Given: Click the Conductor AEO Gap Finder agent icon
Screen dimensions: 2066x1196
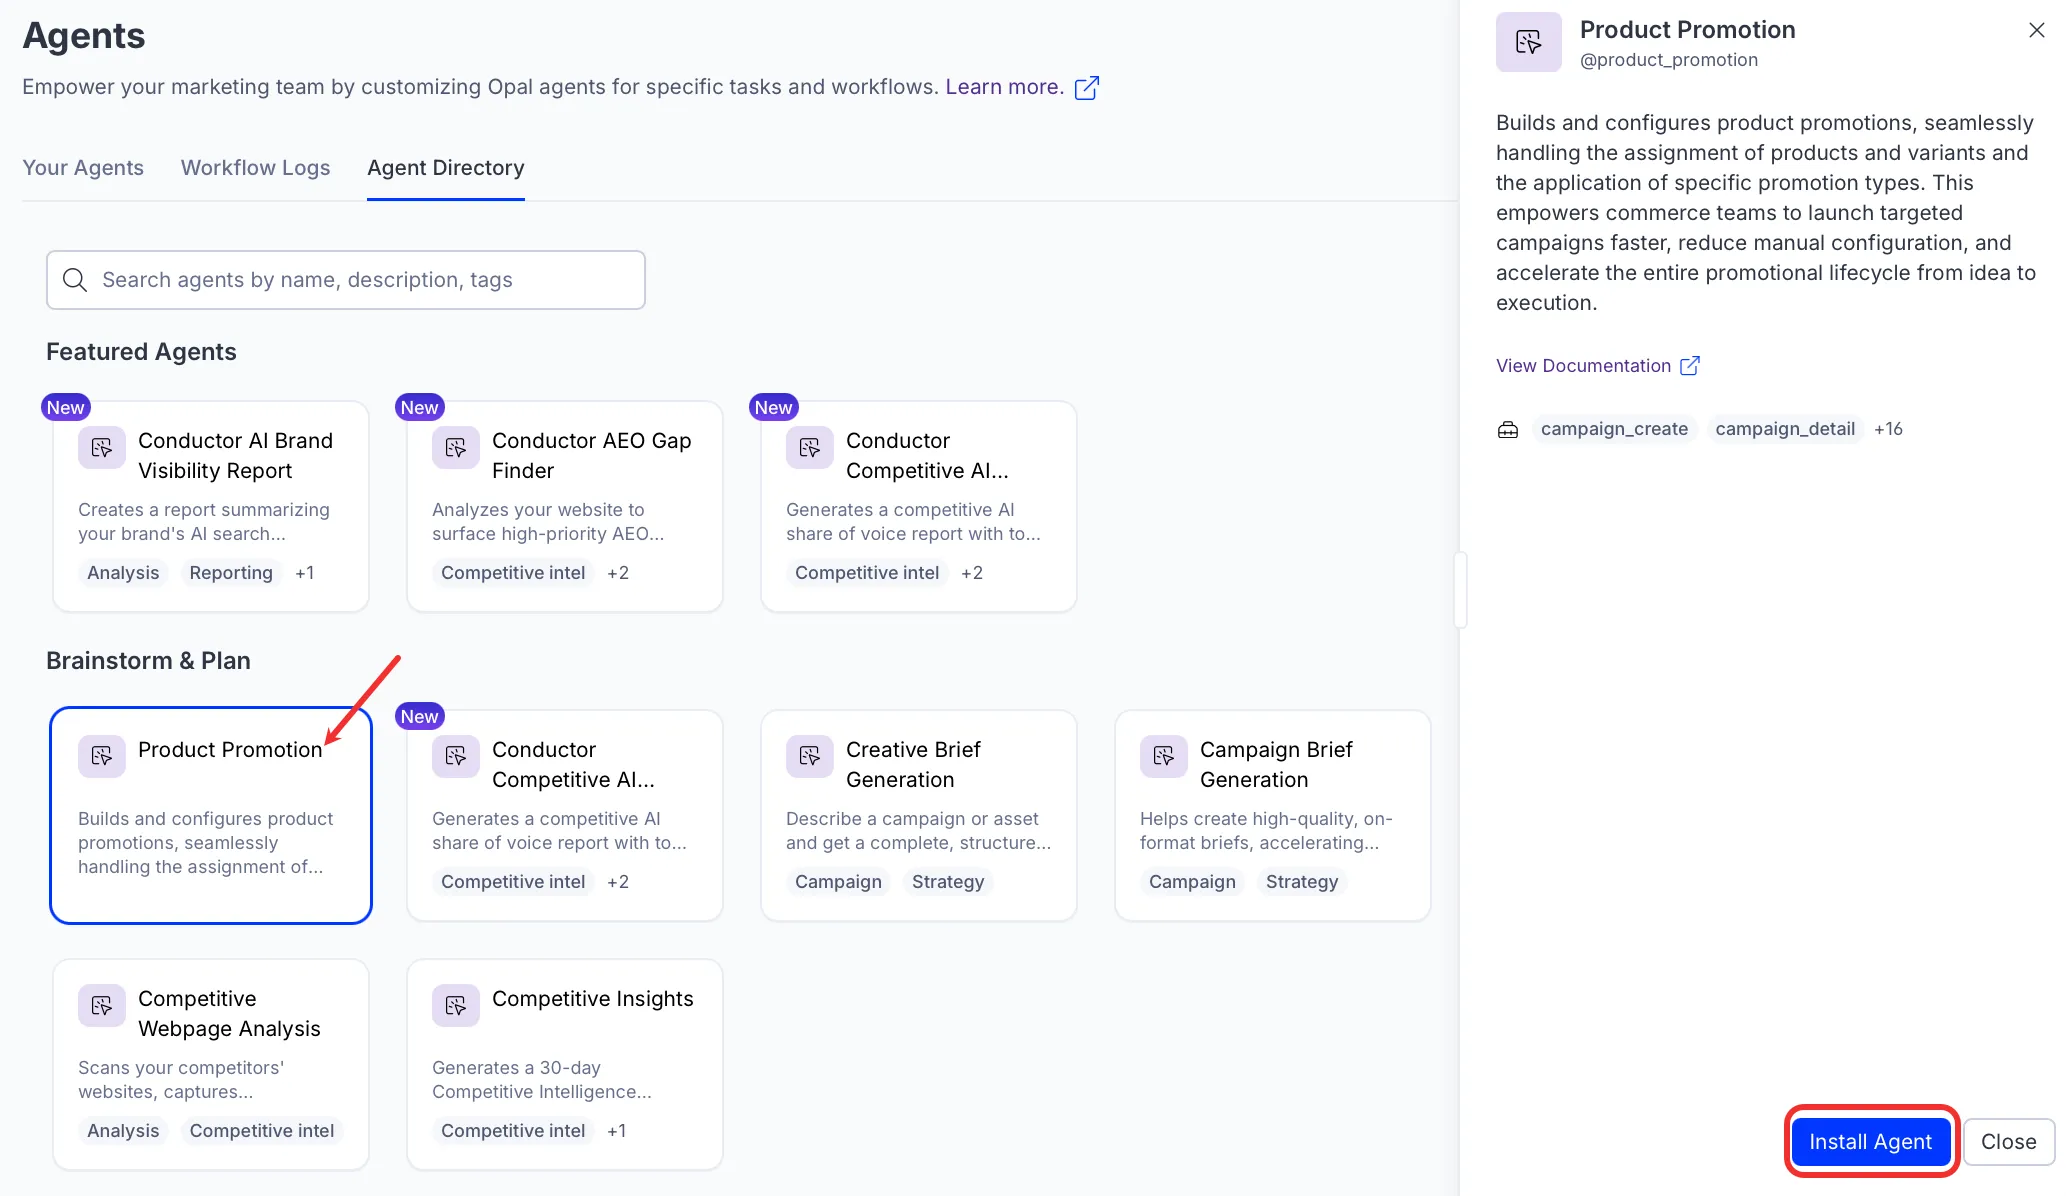Looking at the screenshot, I should [456, 448].
